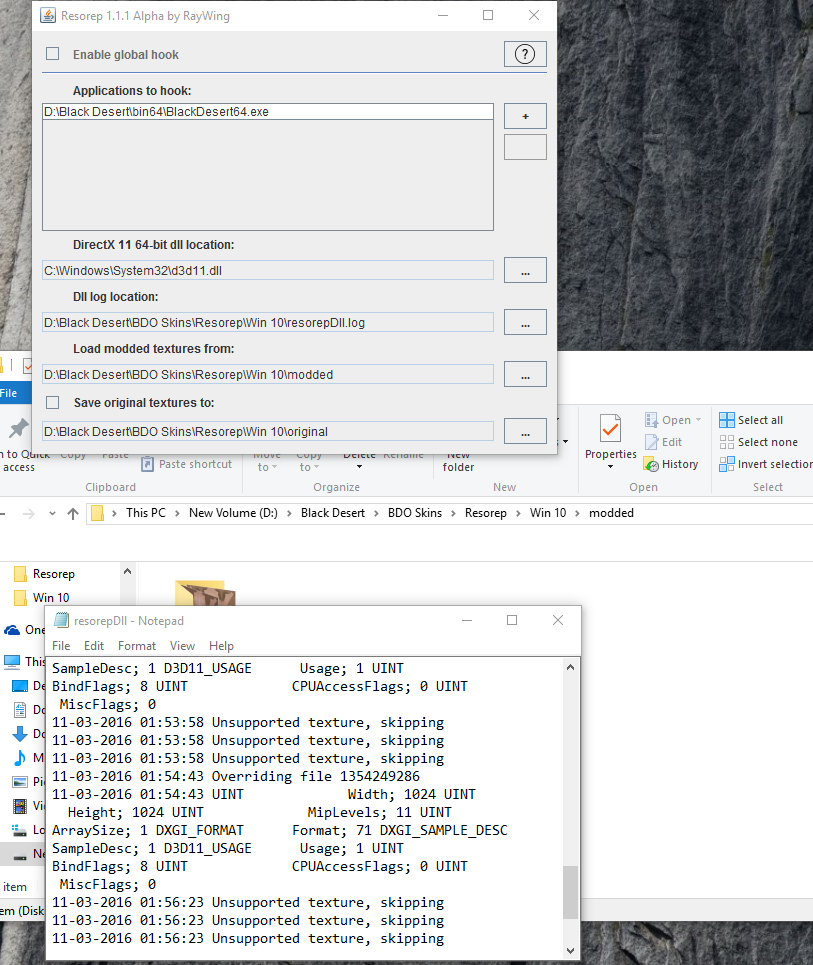Open the Format menu in Notepad
This screenshot has width=813, height=965.
(x=137, y=646)
